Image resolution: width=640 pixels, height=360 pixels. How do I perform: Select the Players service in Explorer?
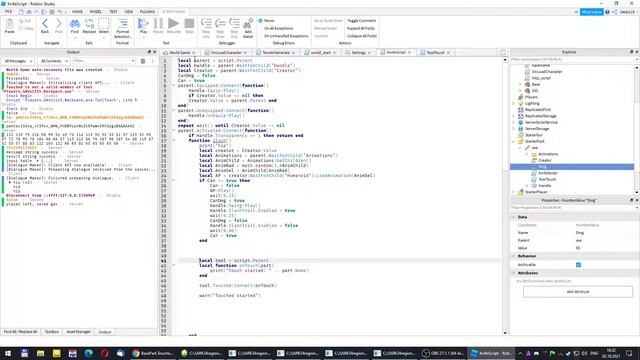coord(531,97)
